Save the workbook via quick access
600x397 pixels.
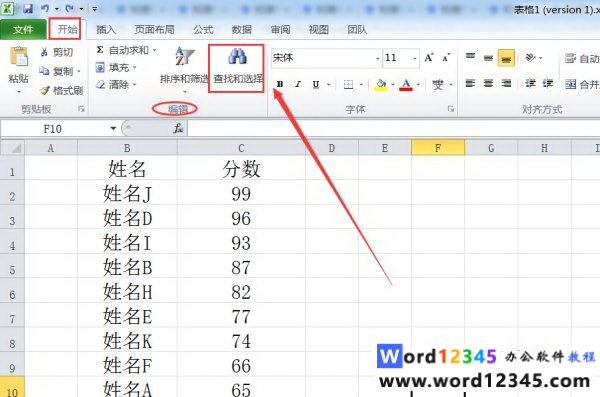28,8
